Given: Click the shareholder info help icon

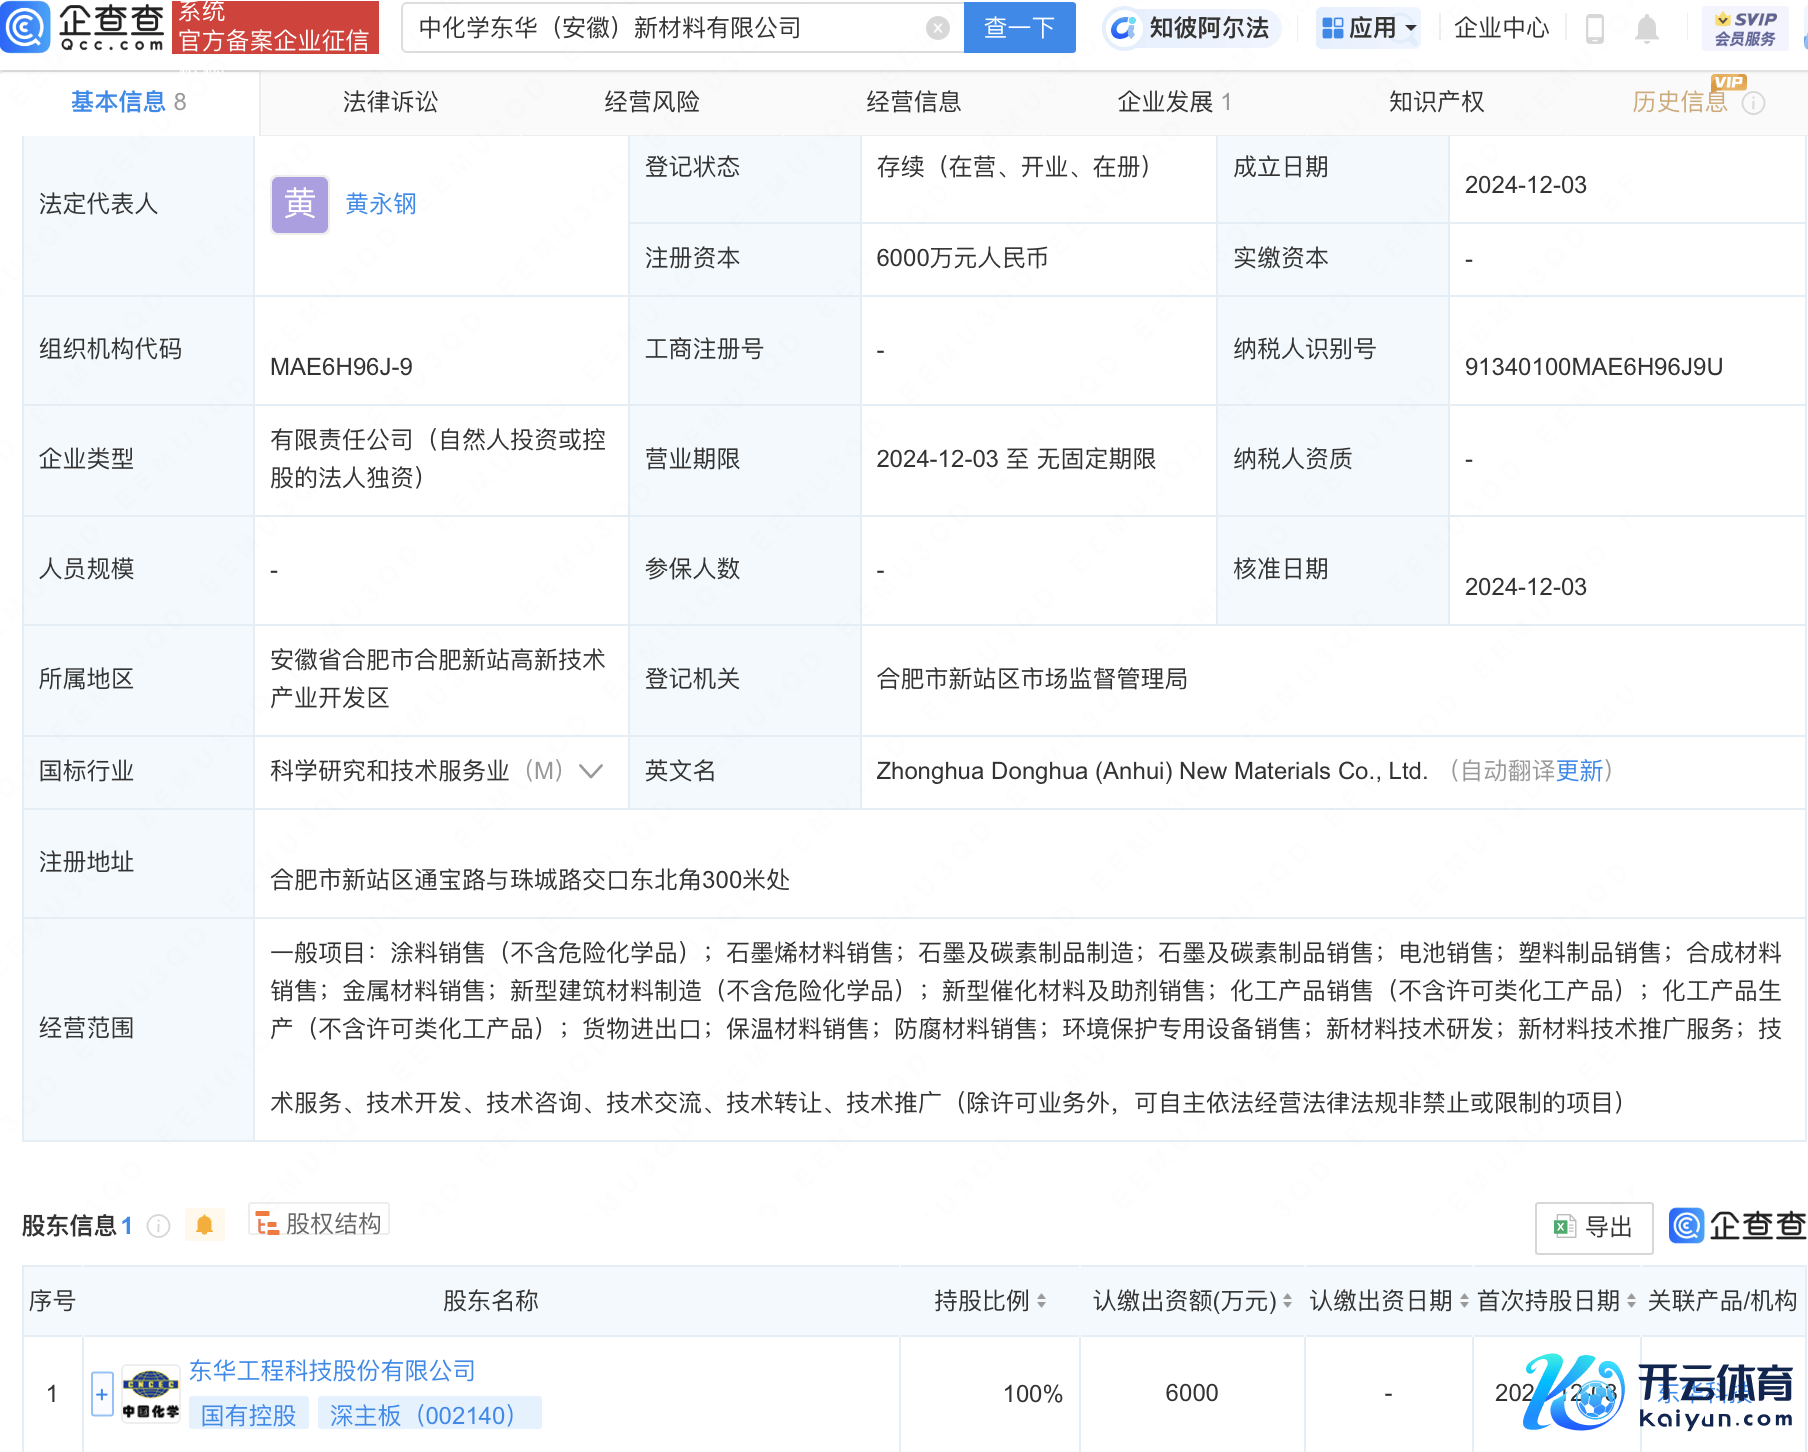Looking at the screenshot, I should point(159,1226).
